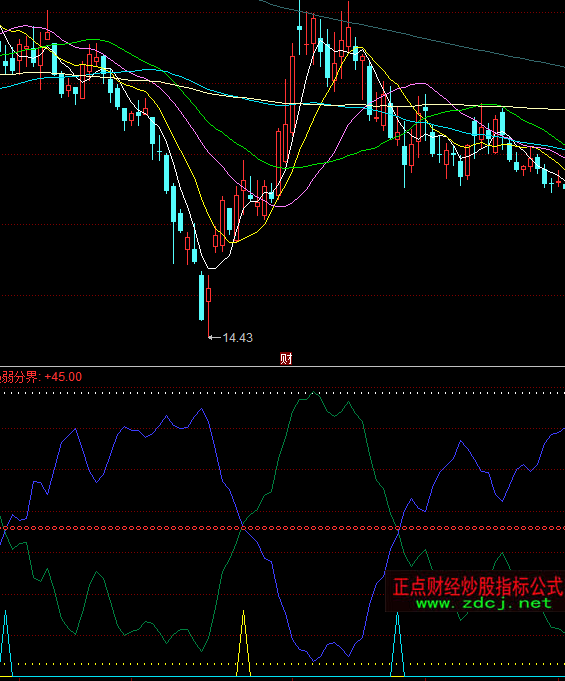Click the cyan signal spike near the watermark
This screenshot has height=681, width=565.
pos(397,644)
